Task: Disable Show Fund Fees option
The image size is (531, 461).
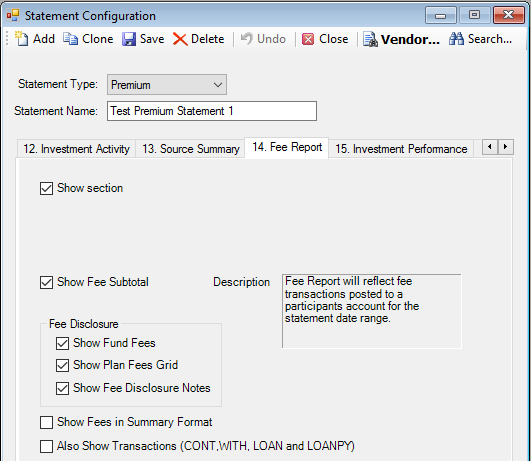Action: tap(62, 343)
